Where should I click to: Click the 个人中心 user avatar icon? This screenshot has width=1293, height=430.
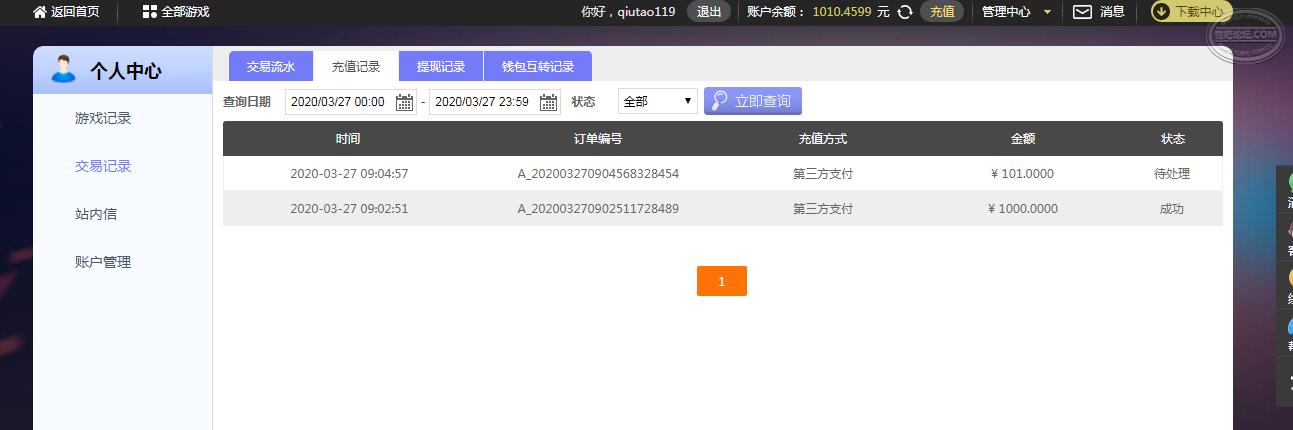click(63, 69)
